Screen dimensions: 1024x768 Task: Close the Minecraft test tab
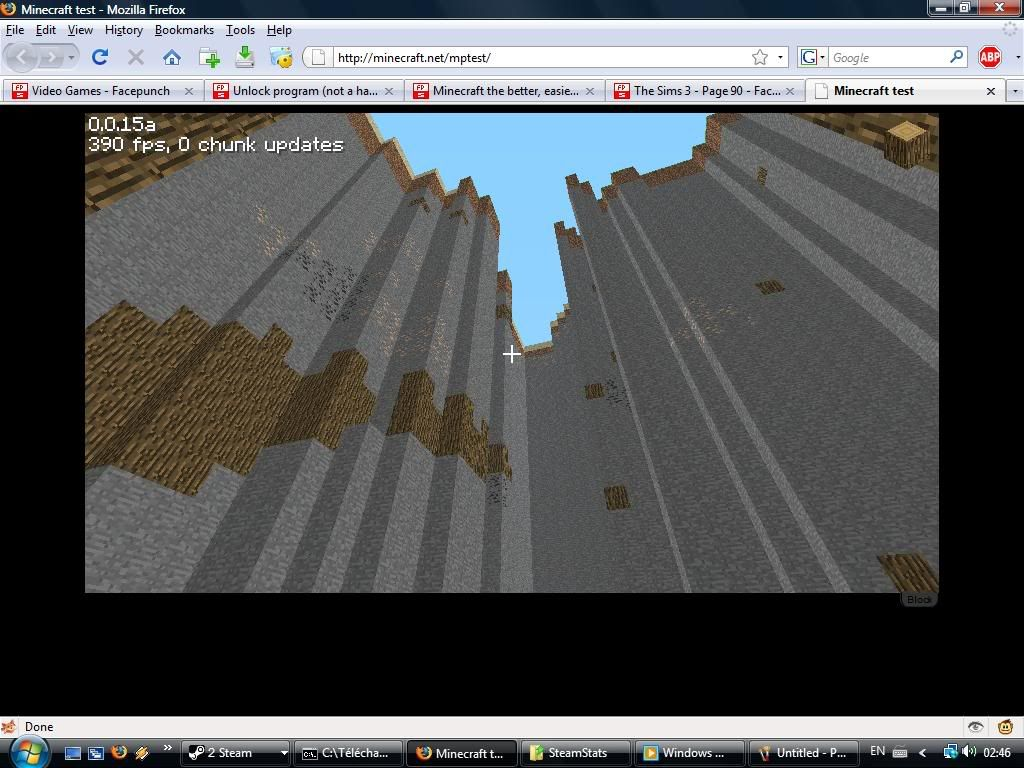991,91
